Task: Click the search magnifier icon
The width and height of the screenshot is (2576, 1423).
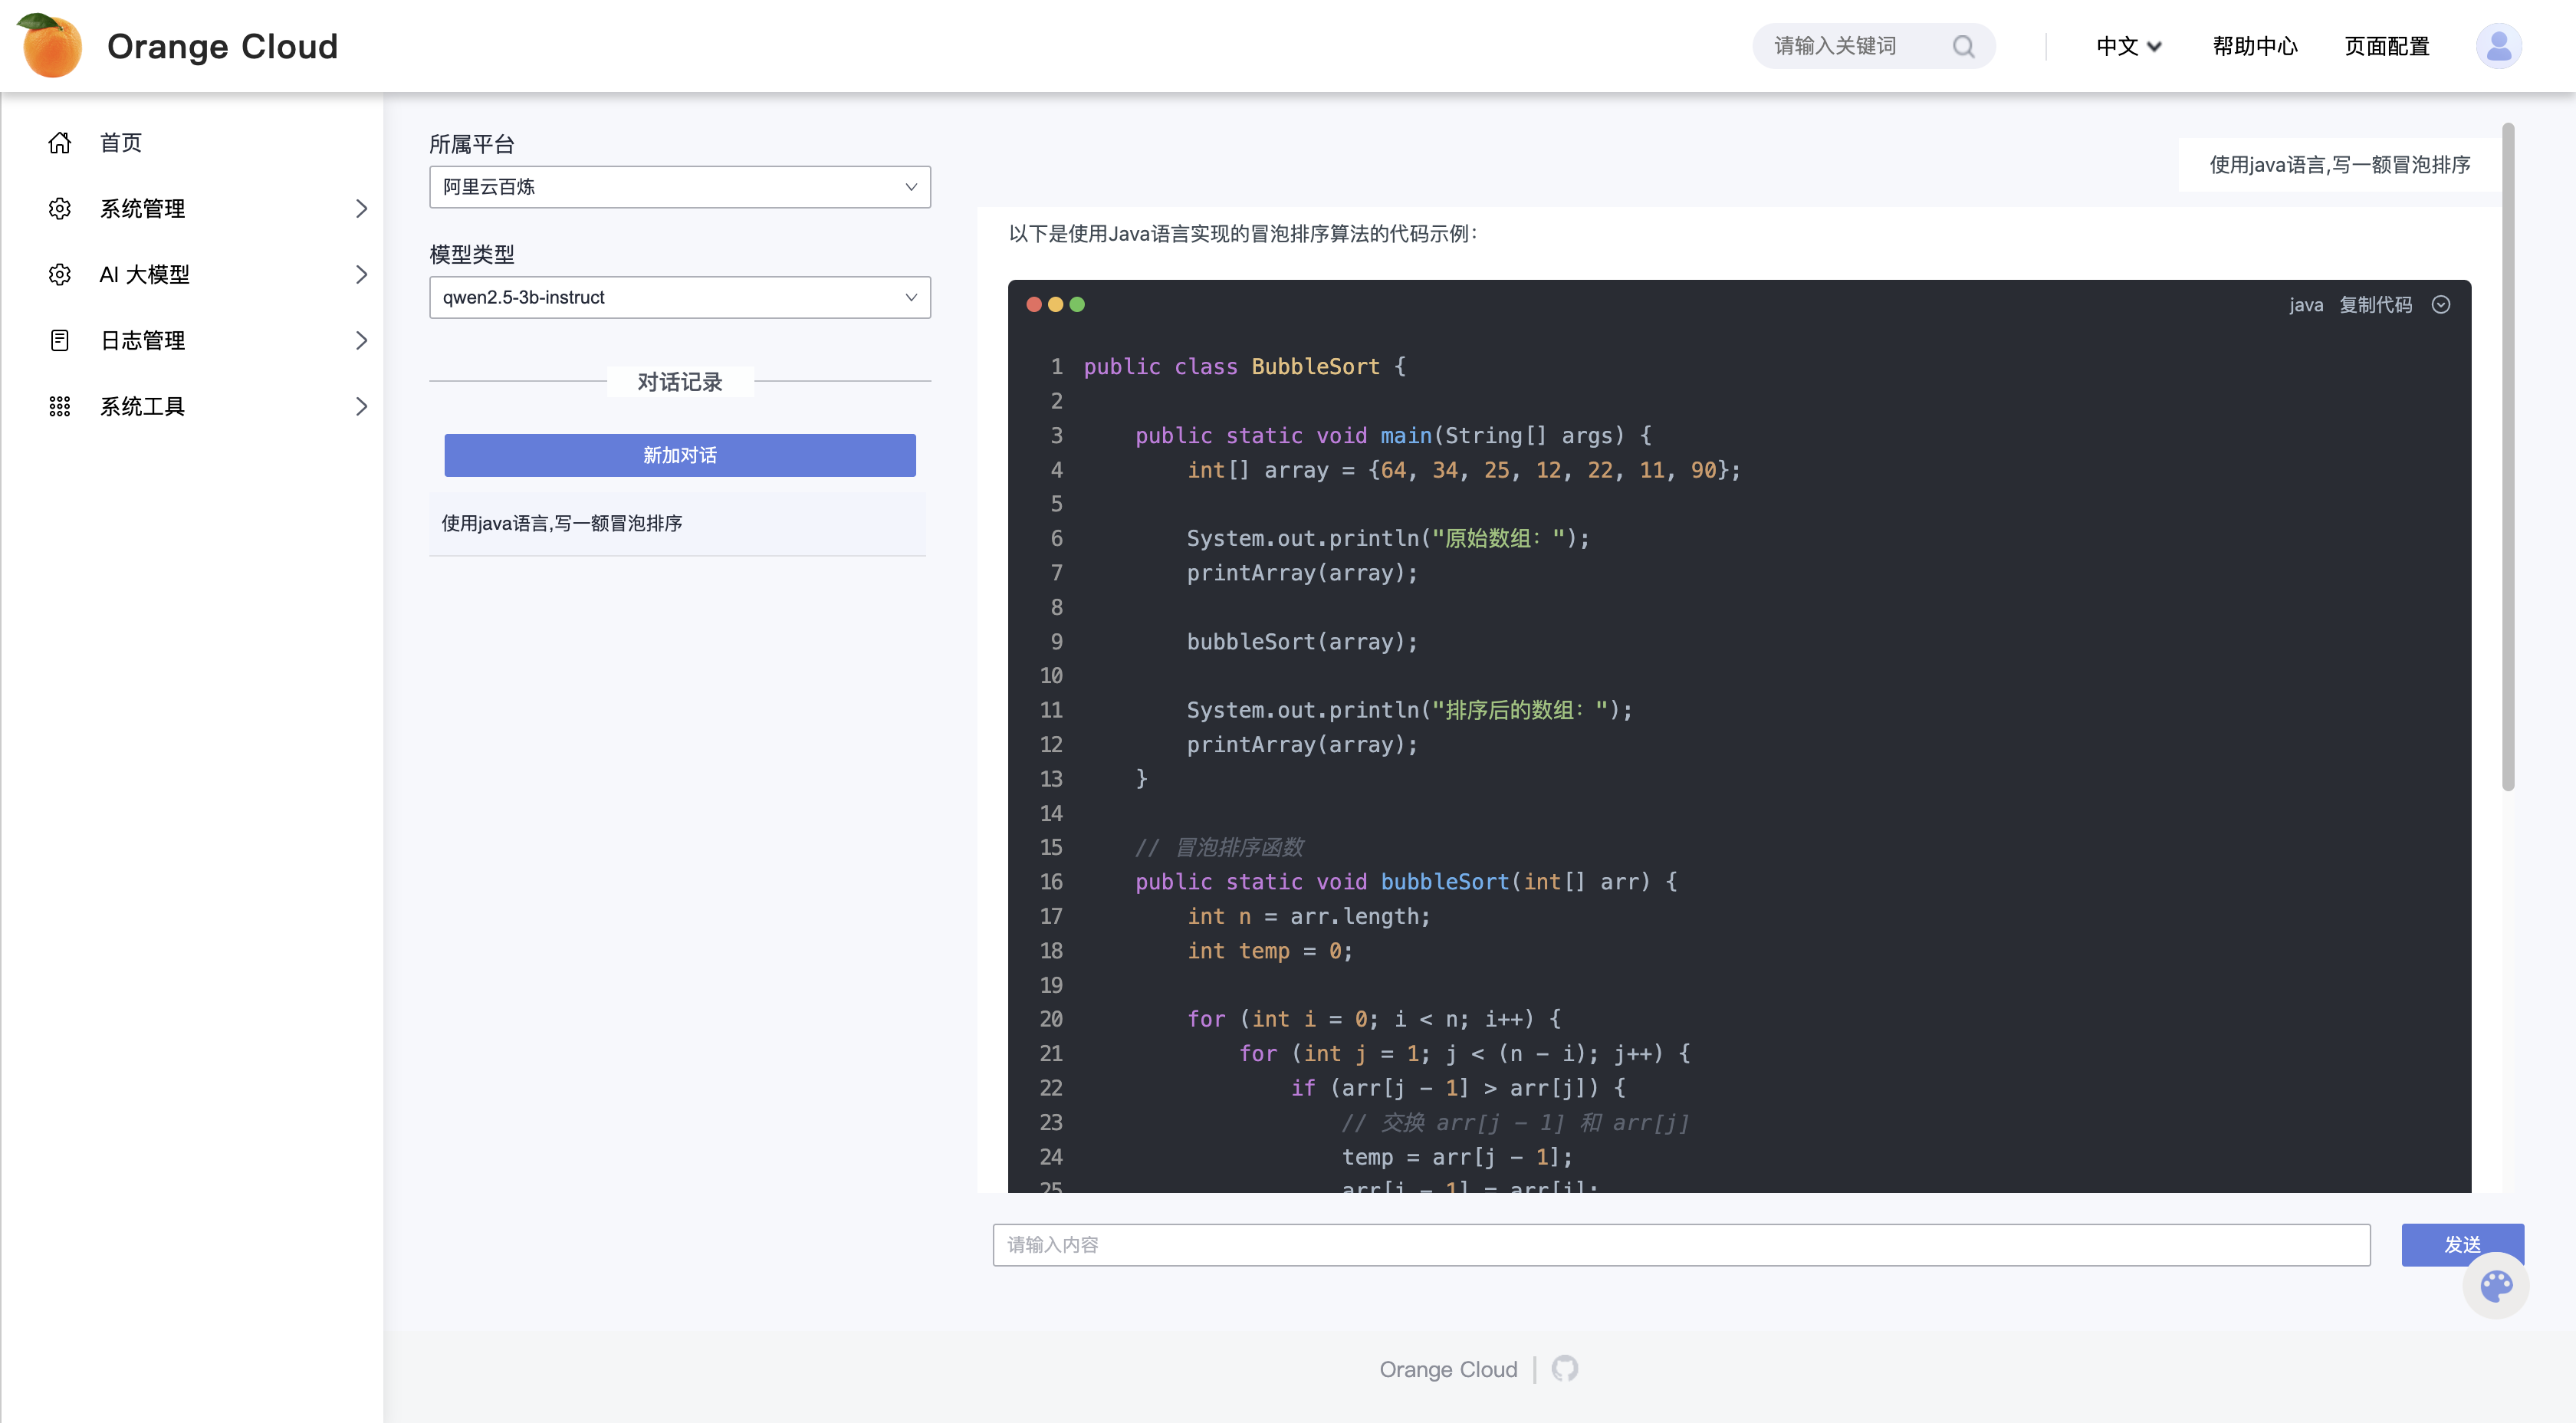Action: tap(1963, 46)
